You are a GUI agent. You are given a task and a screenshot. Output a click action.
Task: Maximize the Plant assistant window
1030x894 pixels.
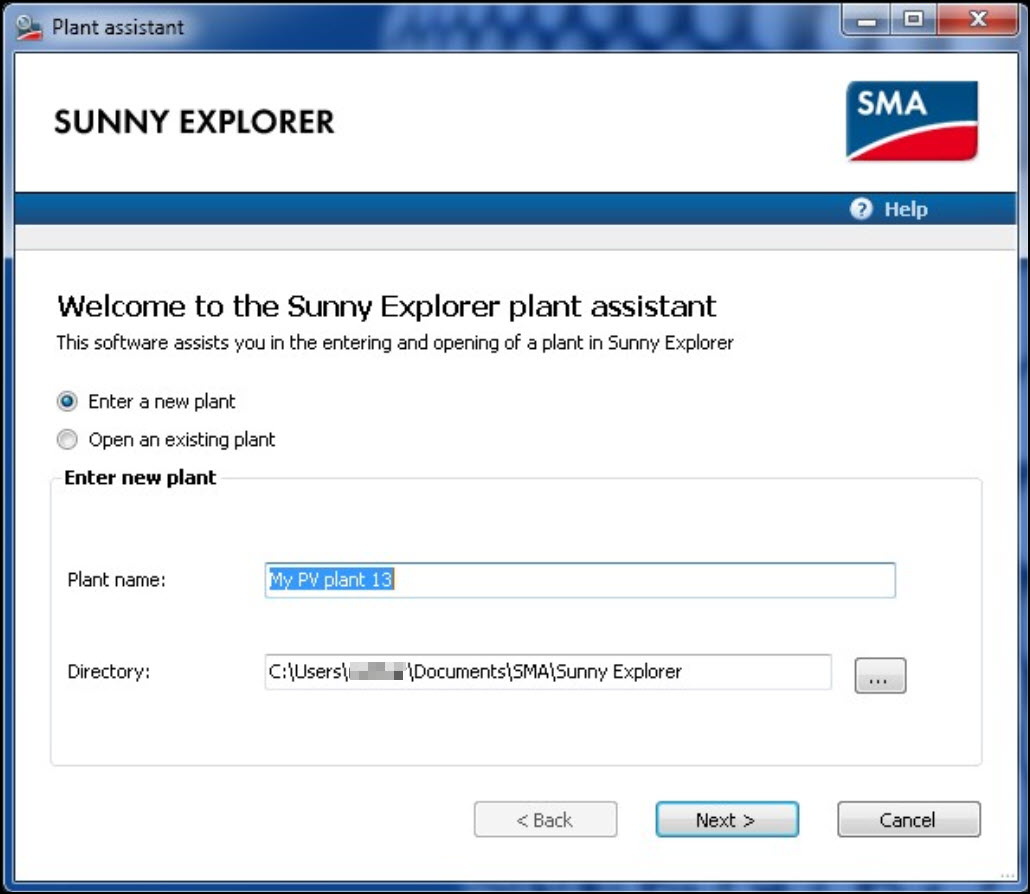click(x=913, y=20)
